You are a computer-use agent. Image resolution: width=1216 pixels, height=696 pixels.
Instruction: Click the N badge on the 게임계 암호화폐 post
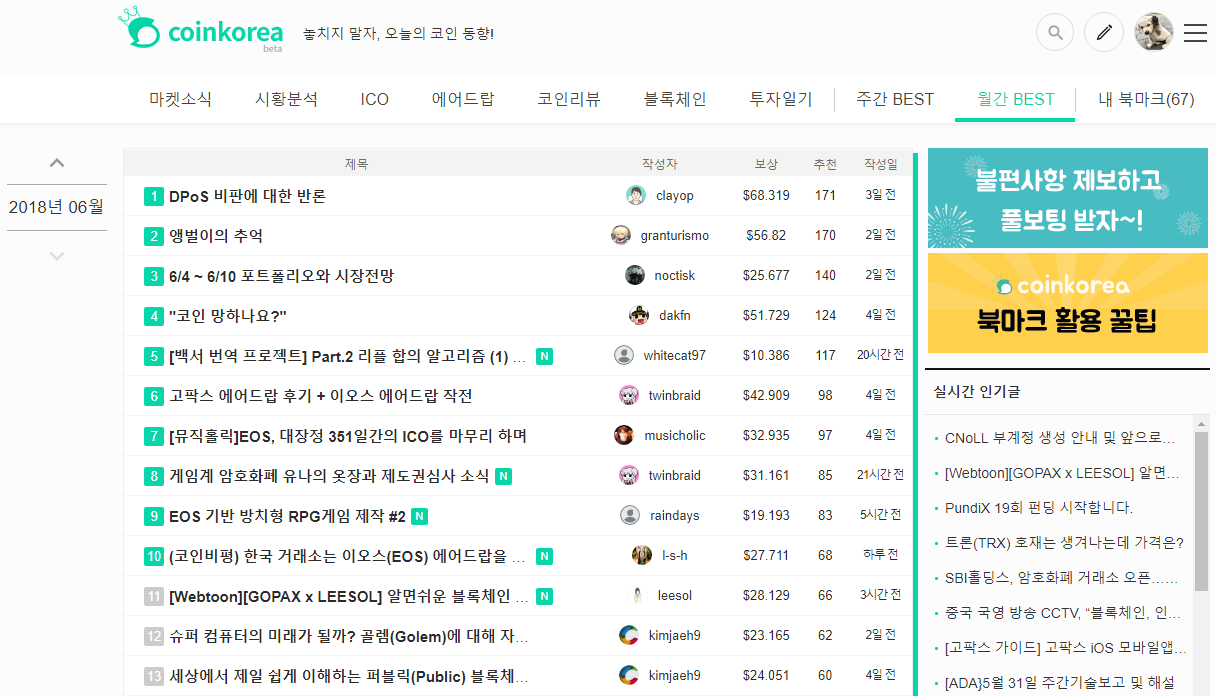click(503, 476)
